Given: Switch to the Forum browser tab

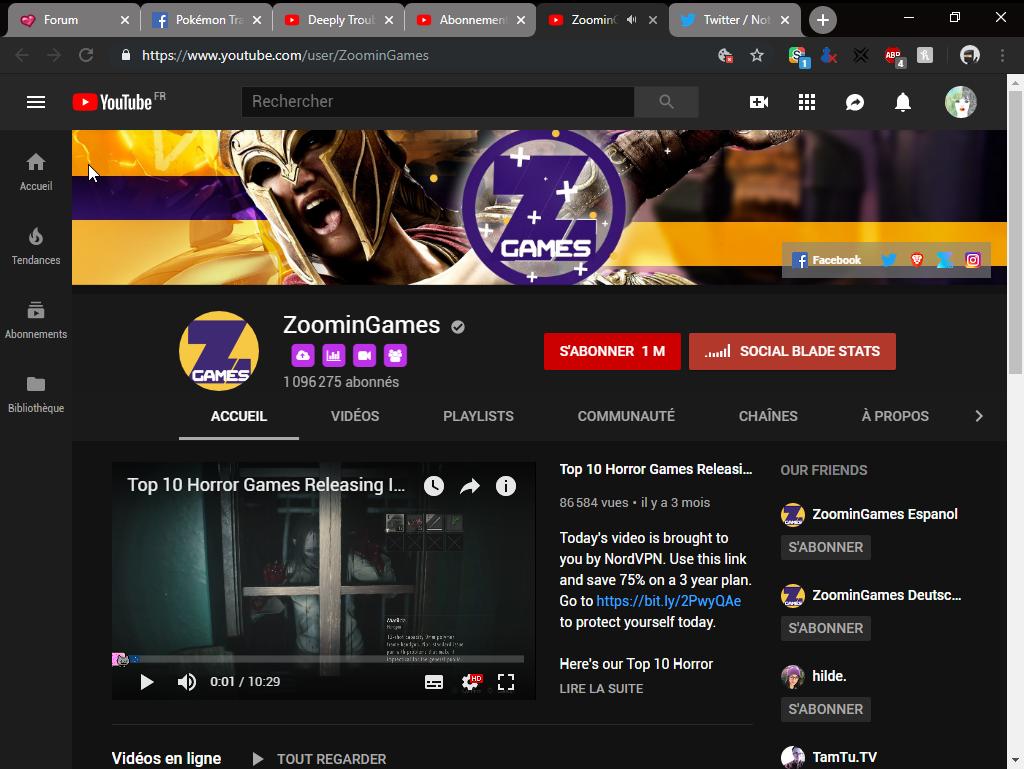Looking at the screenshot, I should point(73,20).
